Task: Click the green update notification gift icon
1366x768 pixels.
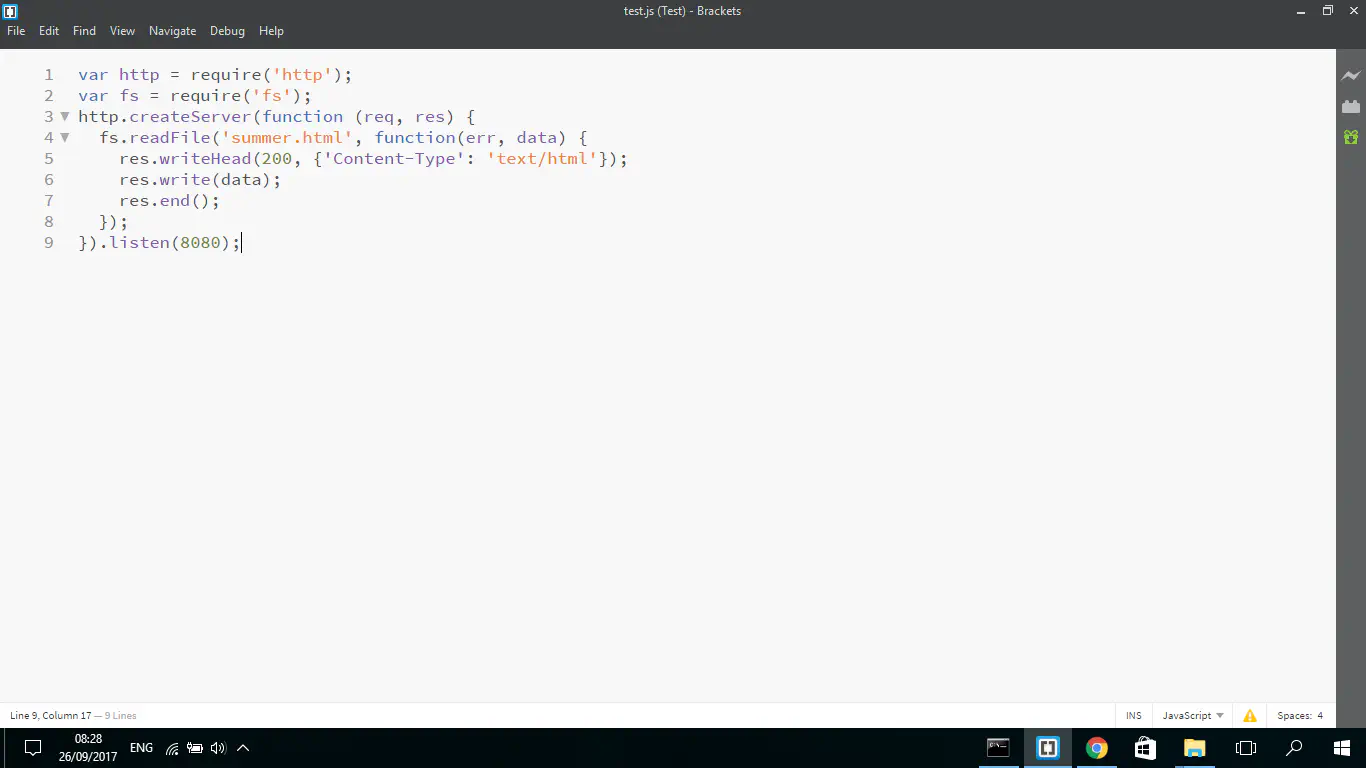Action: [1351, 137]
